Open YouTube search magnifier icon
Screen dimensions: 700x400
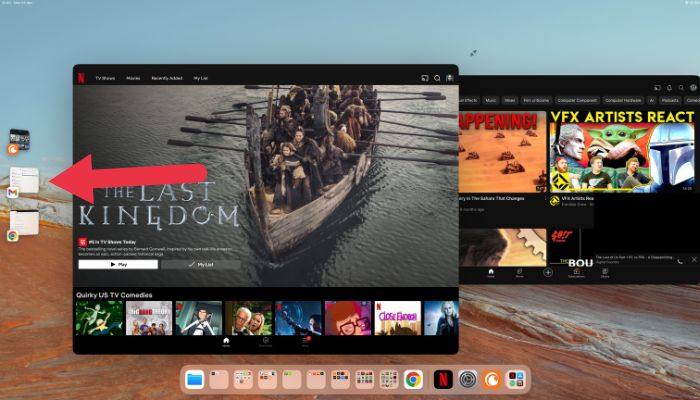(x=681, y=88)
